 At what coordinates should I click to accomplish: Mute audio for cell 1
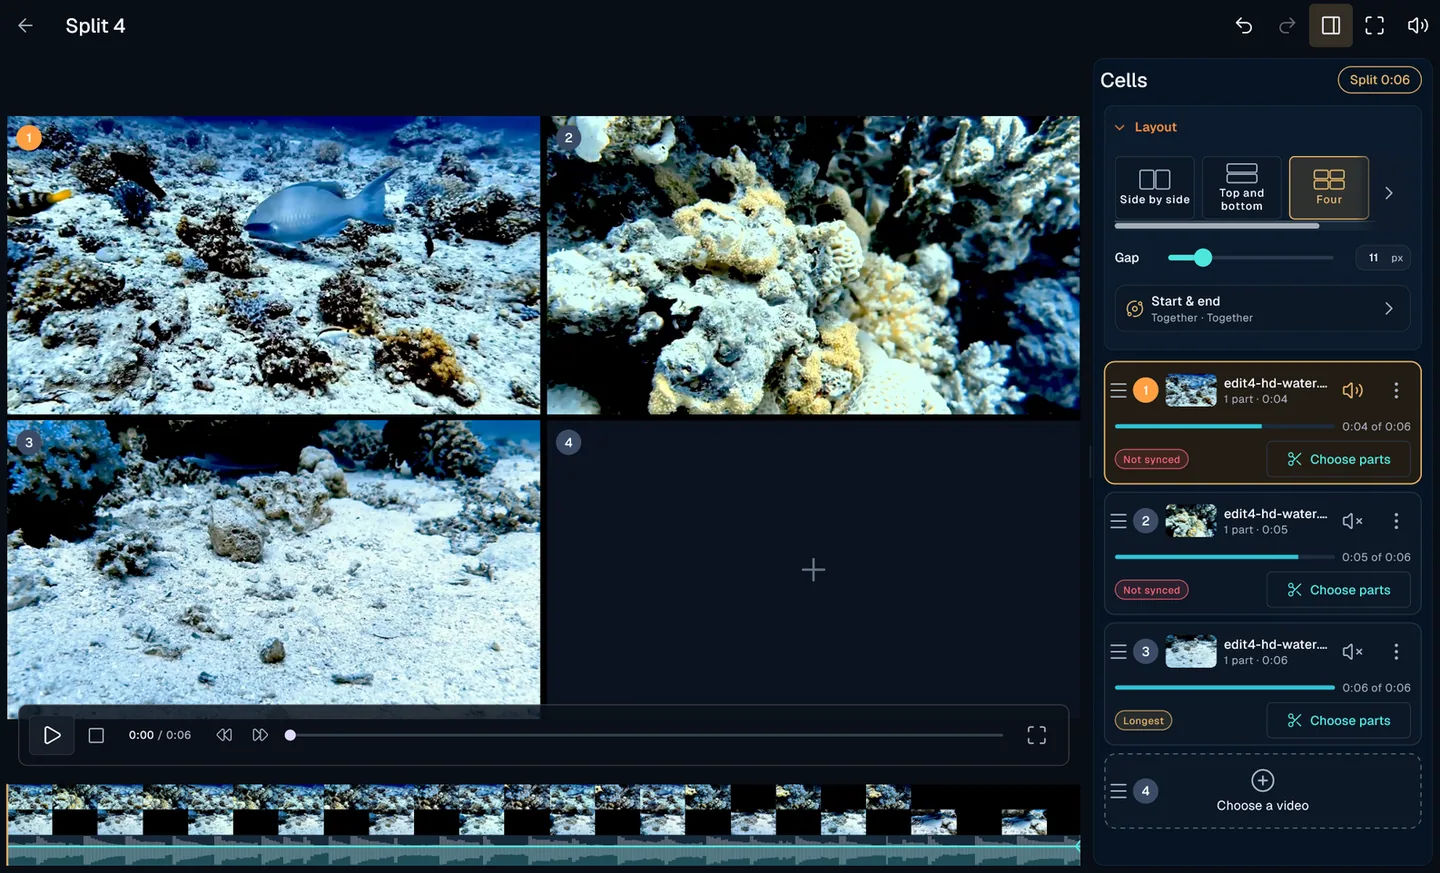coord(1353,391)
